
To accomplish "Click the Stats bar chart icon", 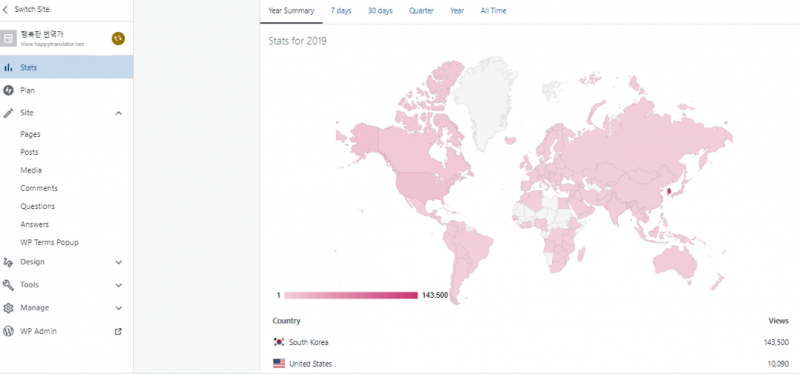I will click(8, 67).
